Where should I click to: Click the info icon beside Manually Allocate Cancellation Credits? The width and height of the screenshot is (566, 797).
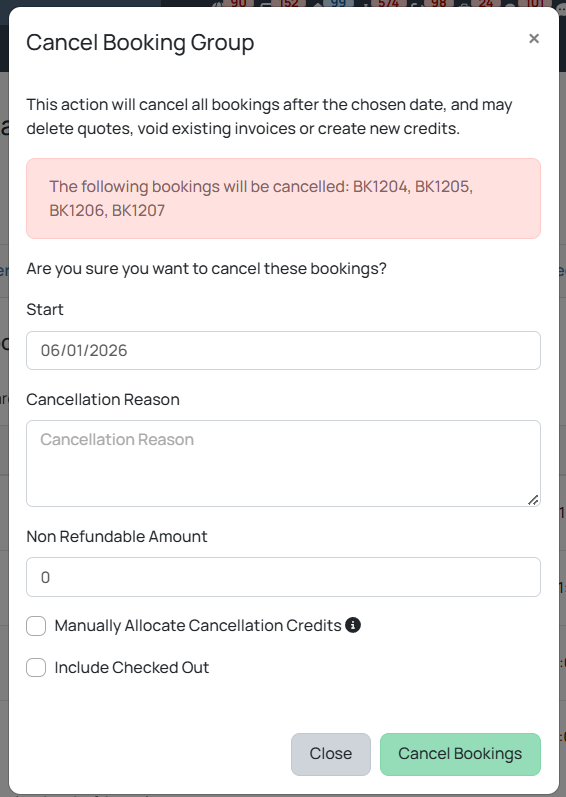[x=353, y=625]
